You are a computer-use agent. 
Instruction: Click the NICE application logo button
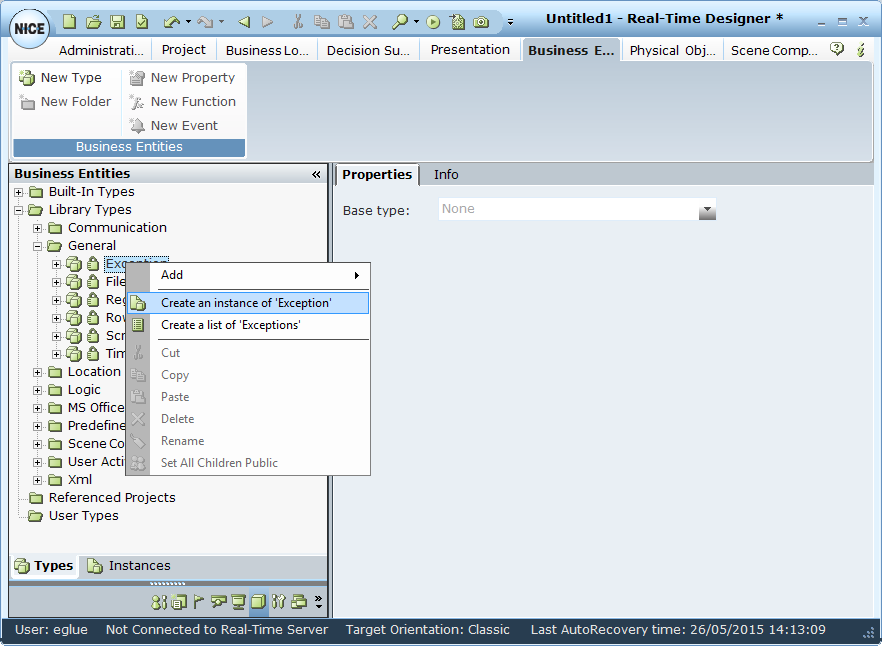(x=30, y=27)
